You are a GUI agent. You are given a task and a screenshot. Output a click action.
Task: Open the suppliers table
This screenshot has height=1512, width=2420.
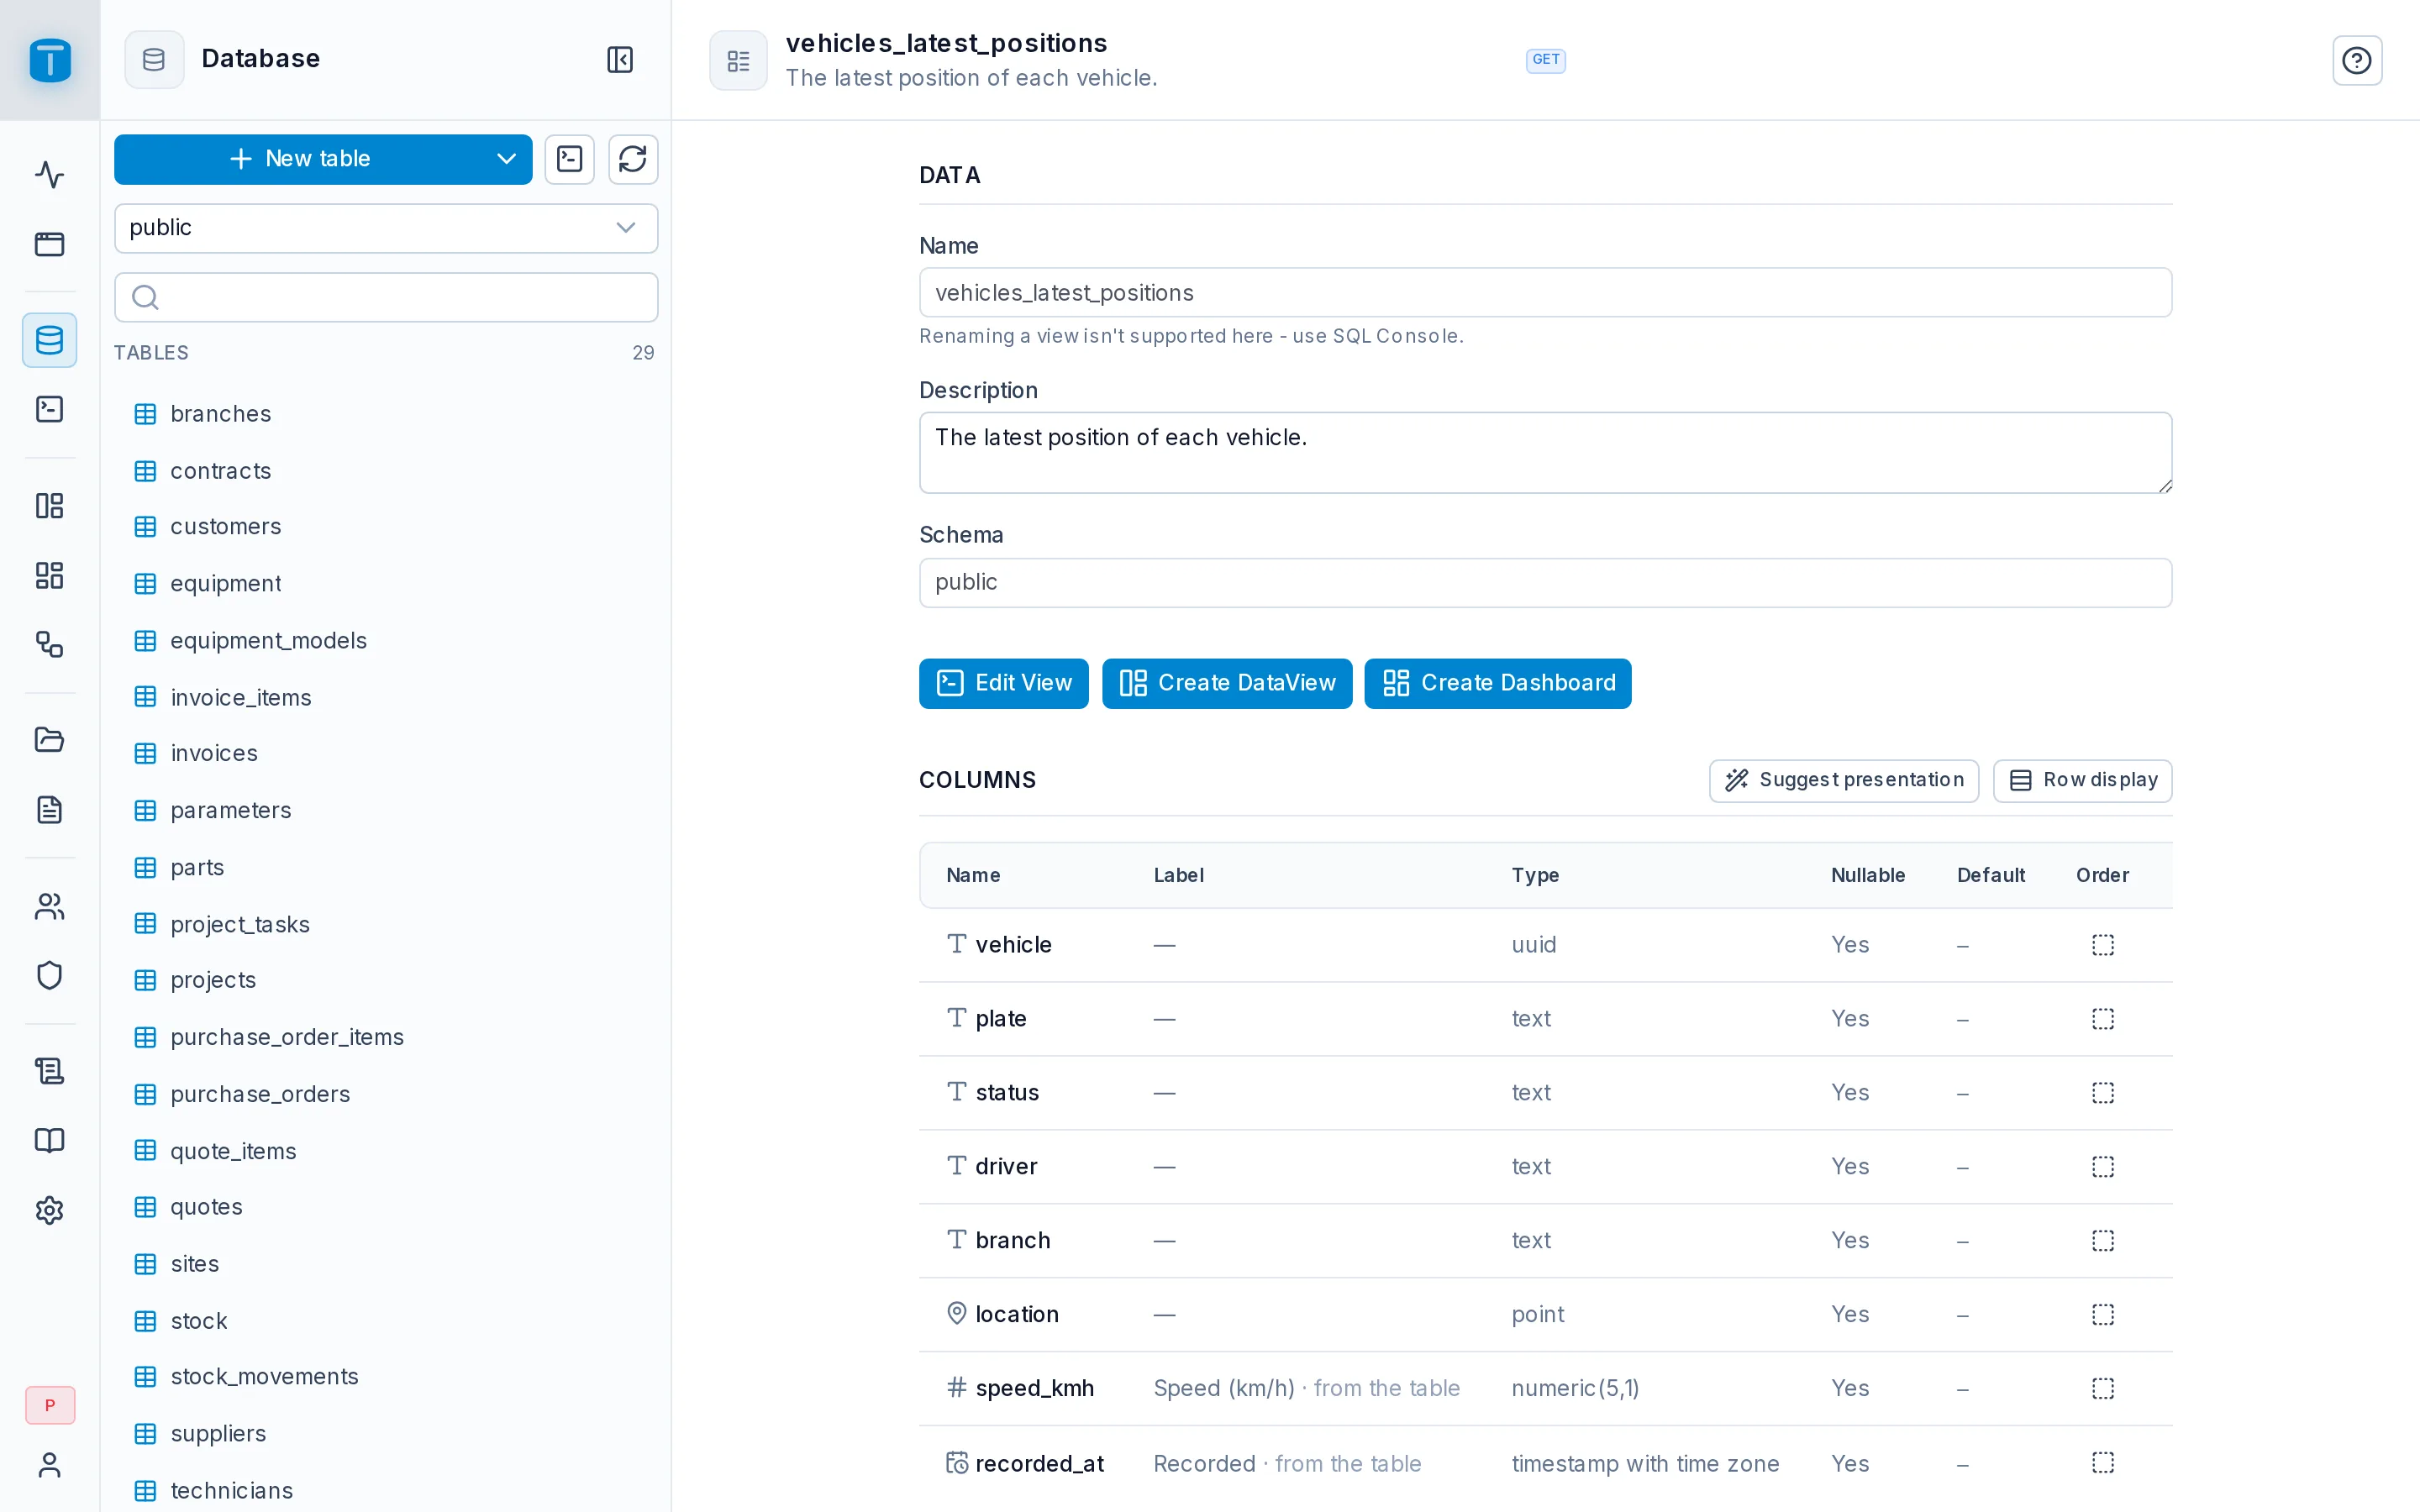[386, 1434]
